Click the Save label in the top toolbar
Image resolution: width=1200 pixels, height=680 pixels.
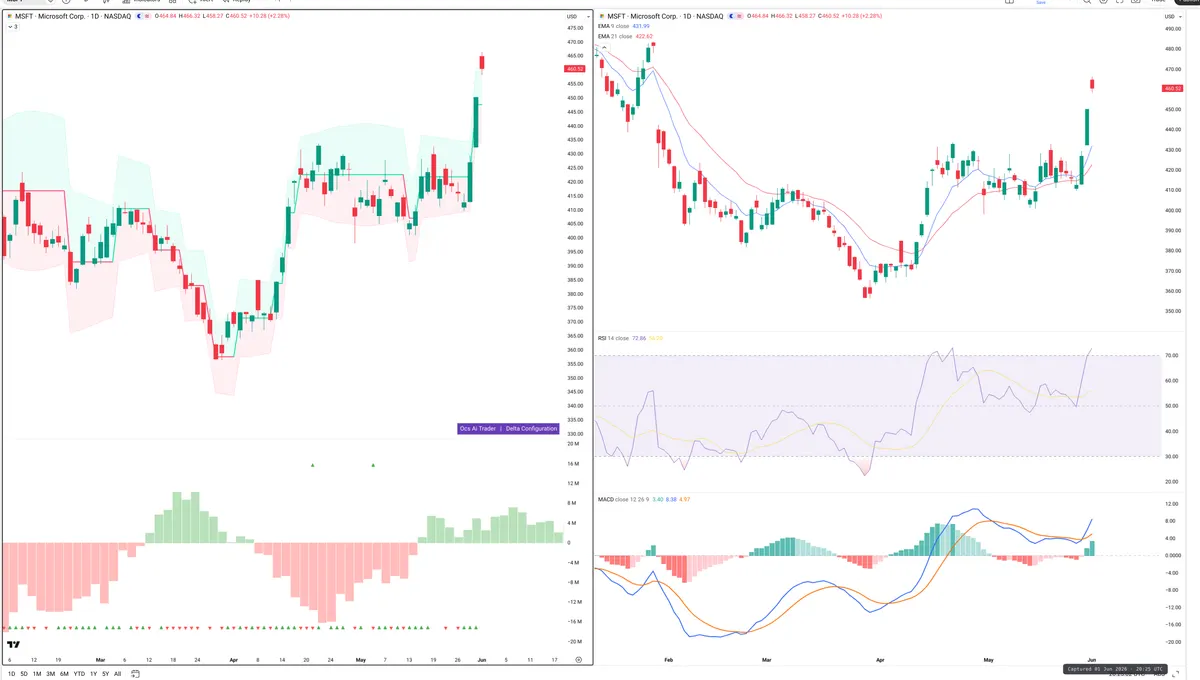[1040, 3]
